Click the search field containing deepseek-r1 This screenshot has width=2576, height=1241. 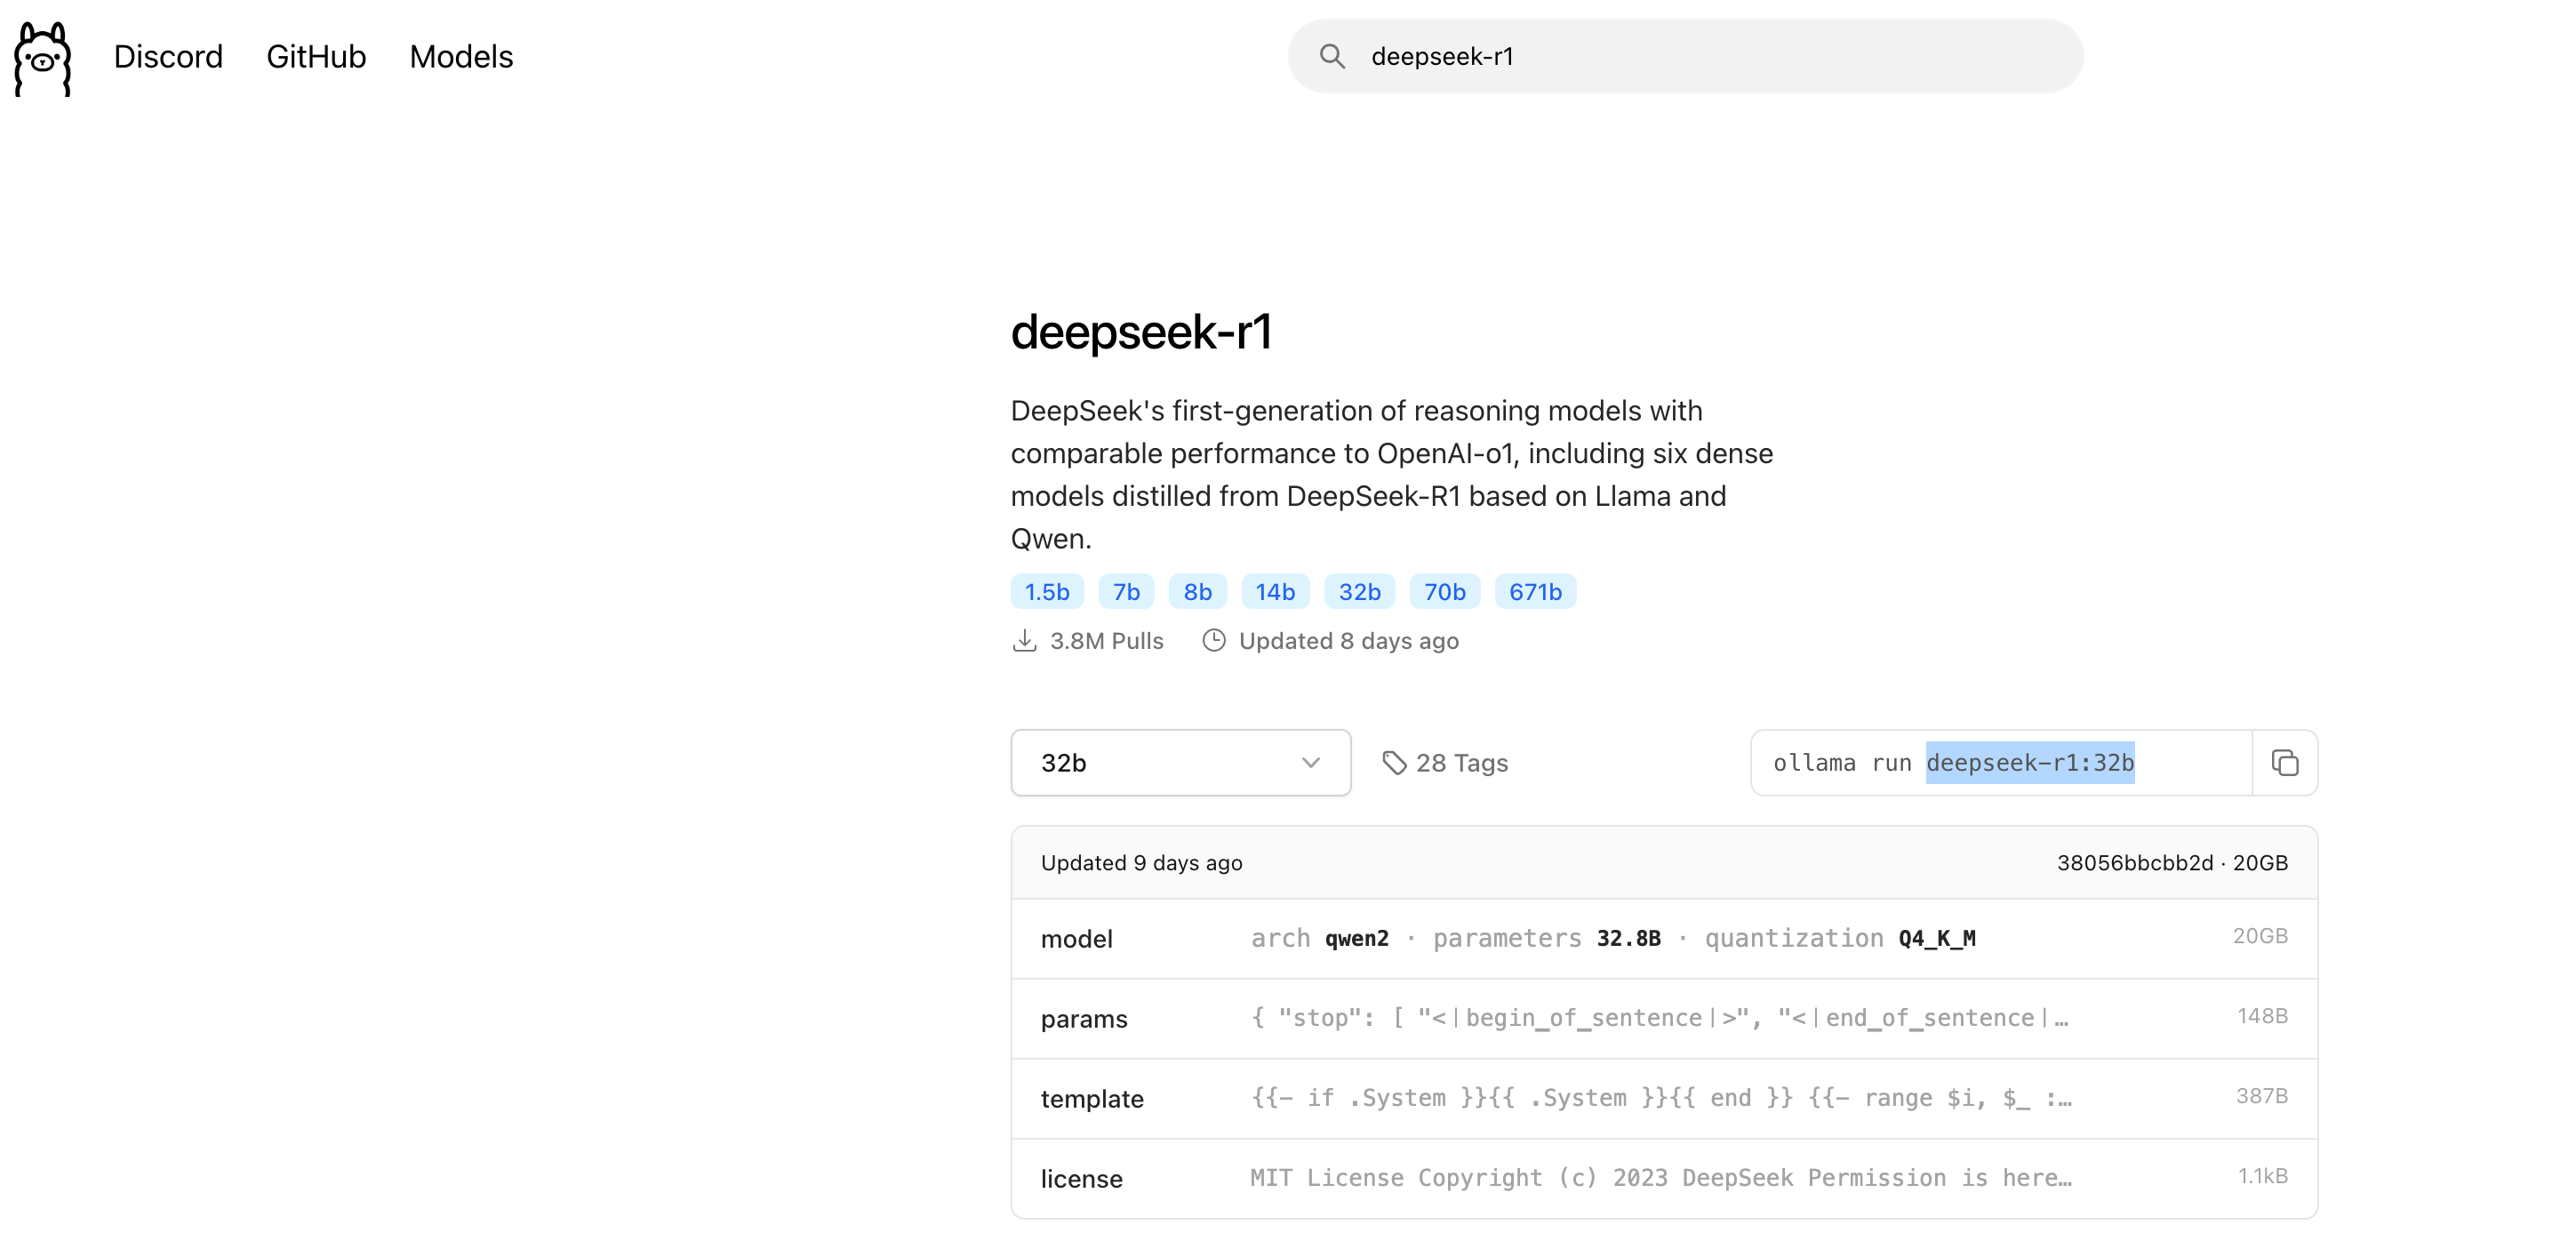coord(1700,57)
